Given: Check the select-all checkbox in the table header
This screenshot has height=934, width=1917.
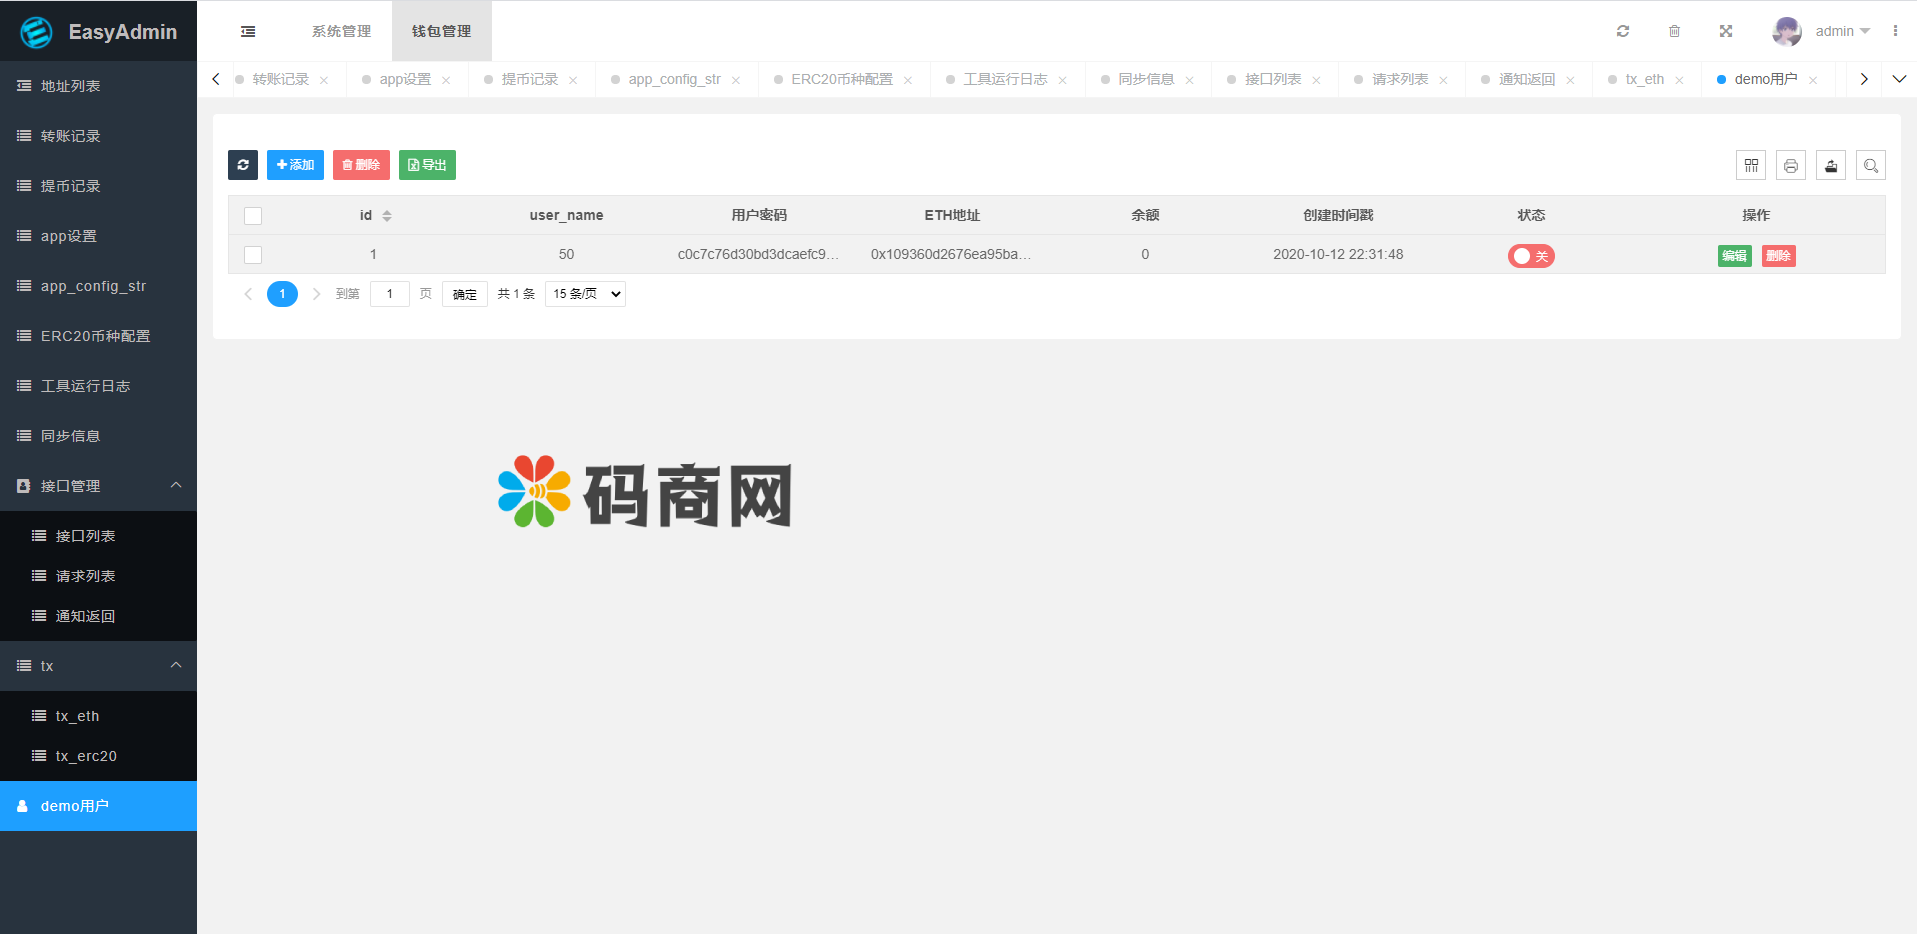Looking at the screenshot, I should coord(253,215).
